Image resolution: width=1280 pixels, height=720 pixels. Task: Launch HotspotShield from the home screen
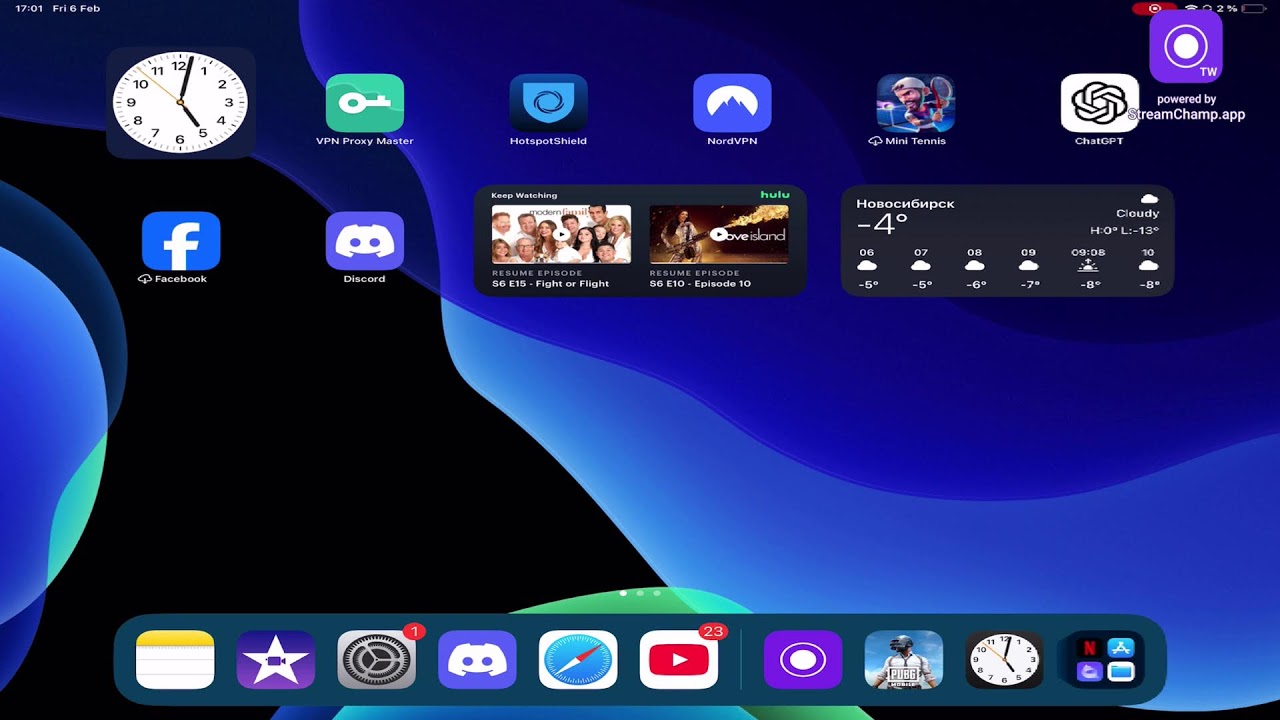(548, 103)
